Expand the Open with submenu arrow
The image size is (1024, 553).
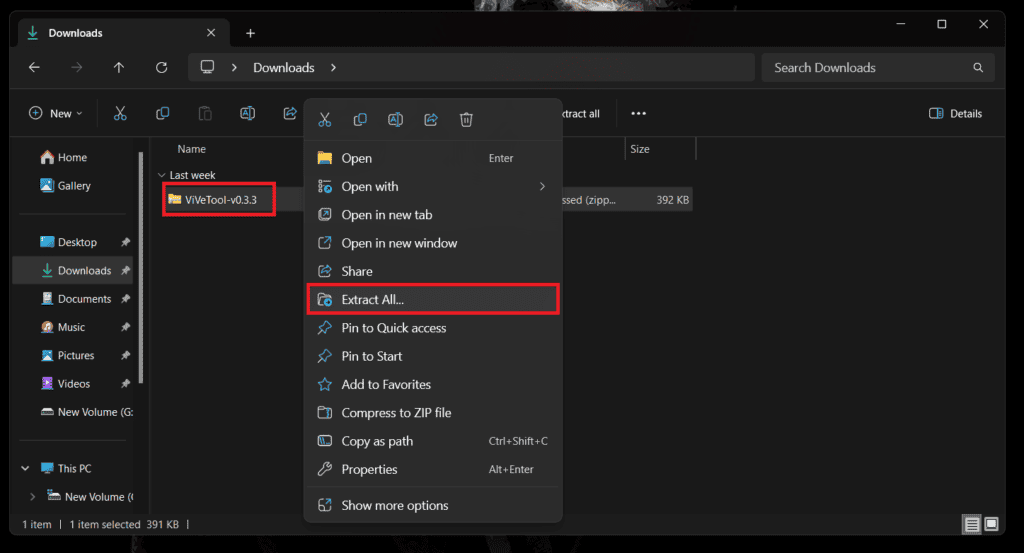(542, 186)
